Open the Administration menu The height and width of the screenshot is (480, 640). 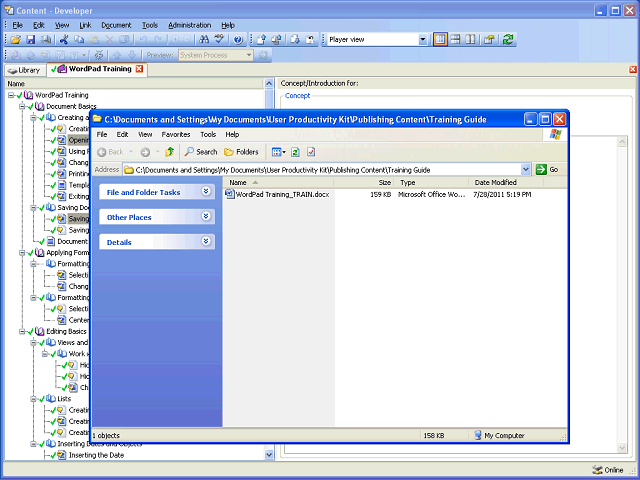(x=189, y=25)
